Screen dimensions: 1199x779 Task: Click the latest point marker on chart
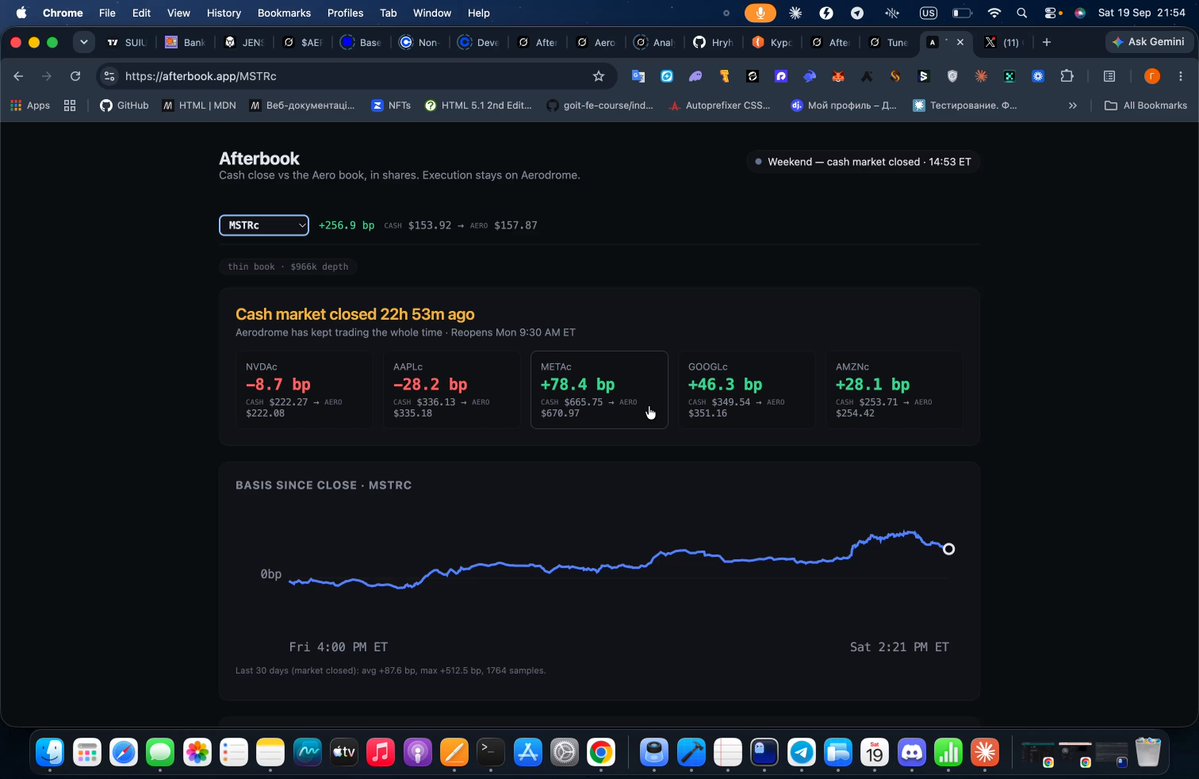pyautogui.click(x=948, y=549)
